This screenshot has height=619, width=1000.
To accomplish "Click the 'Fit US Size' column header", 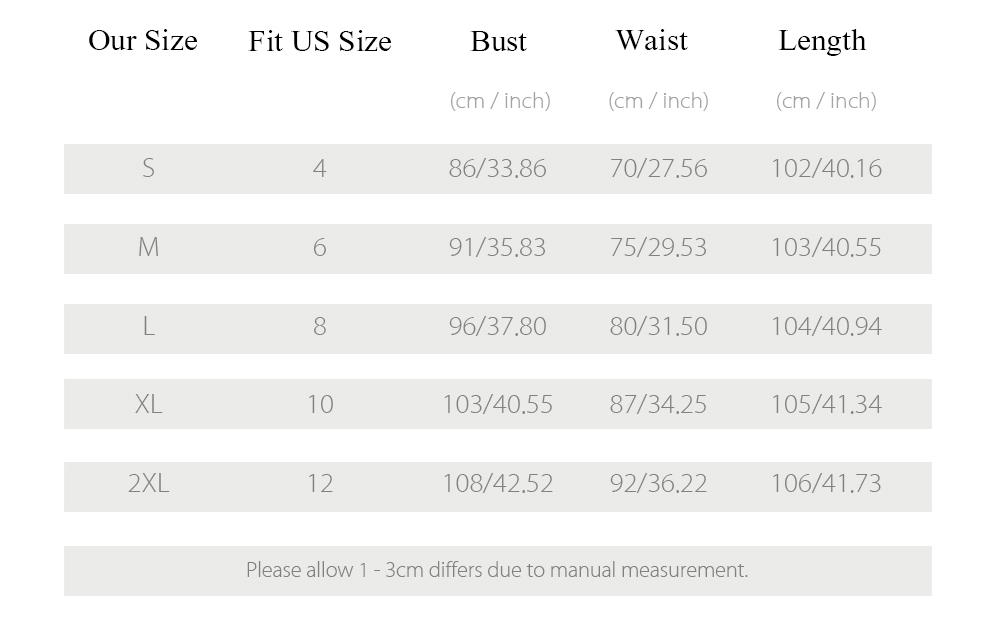I will [320, 41].
